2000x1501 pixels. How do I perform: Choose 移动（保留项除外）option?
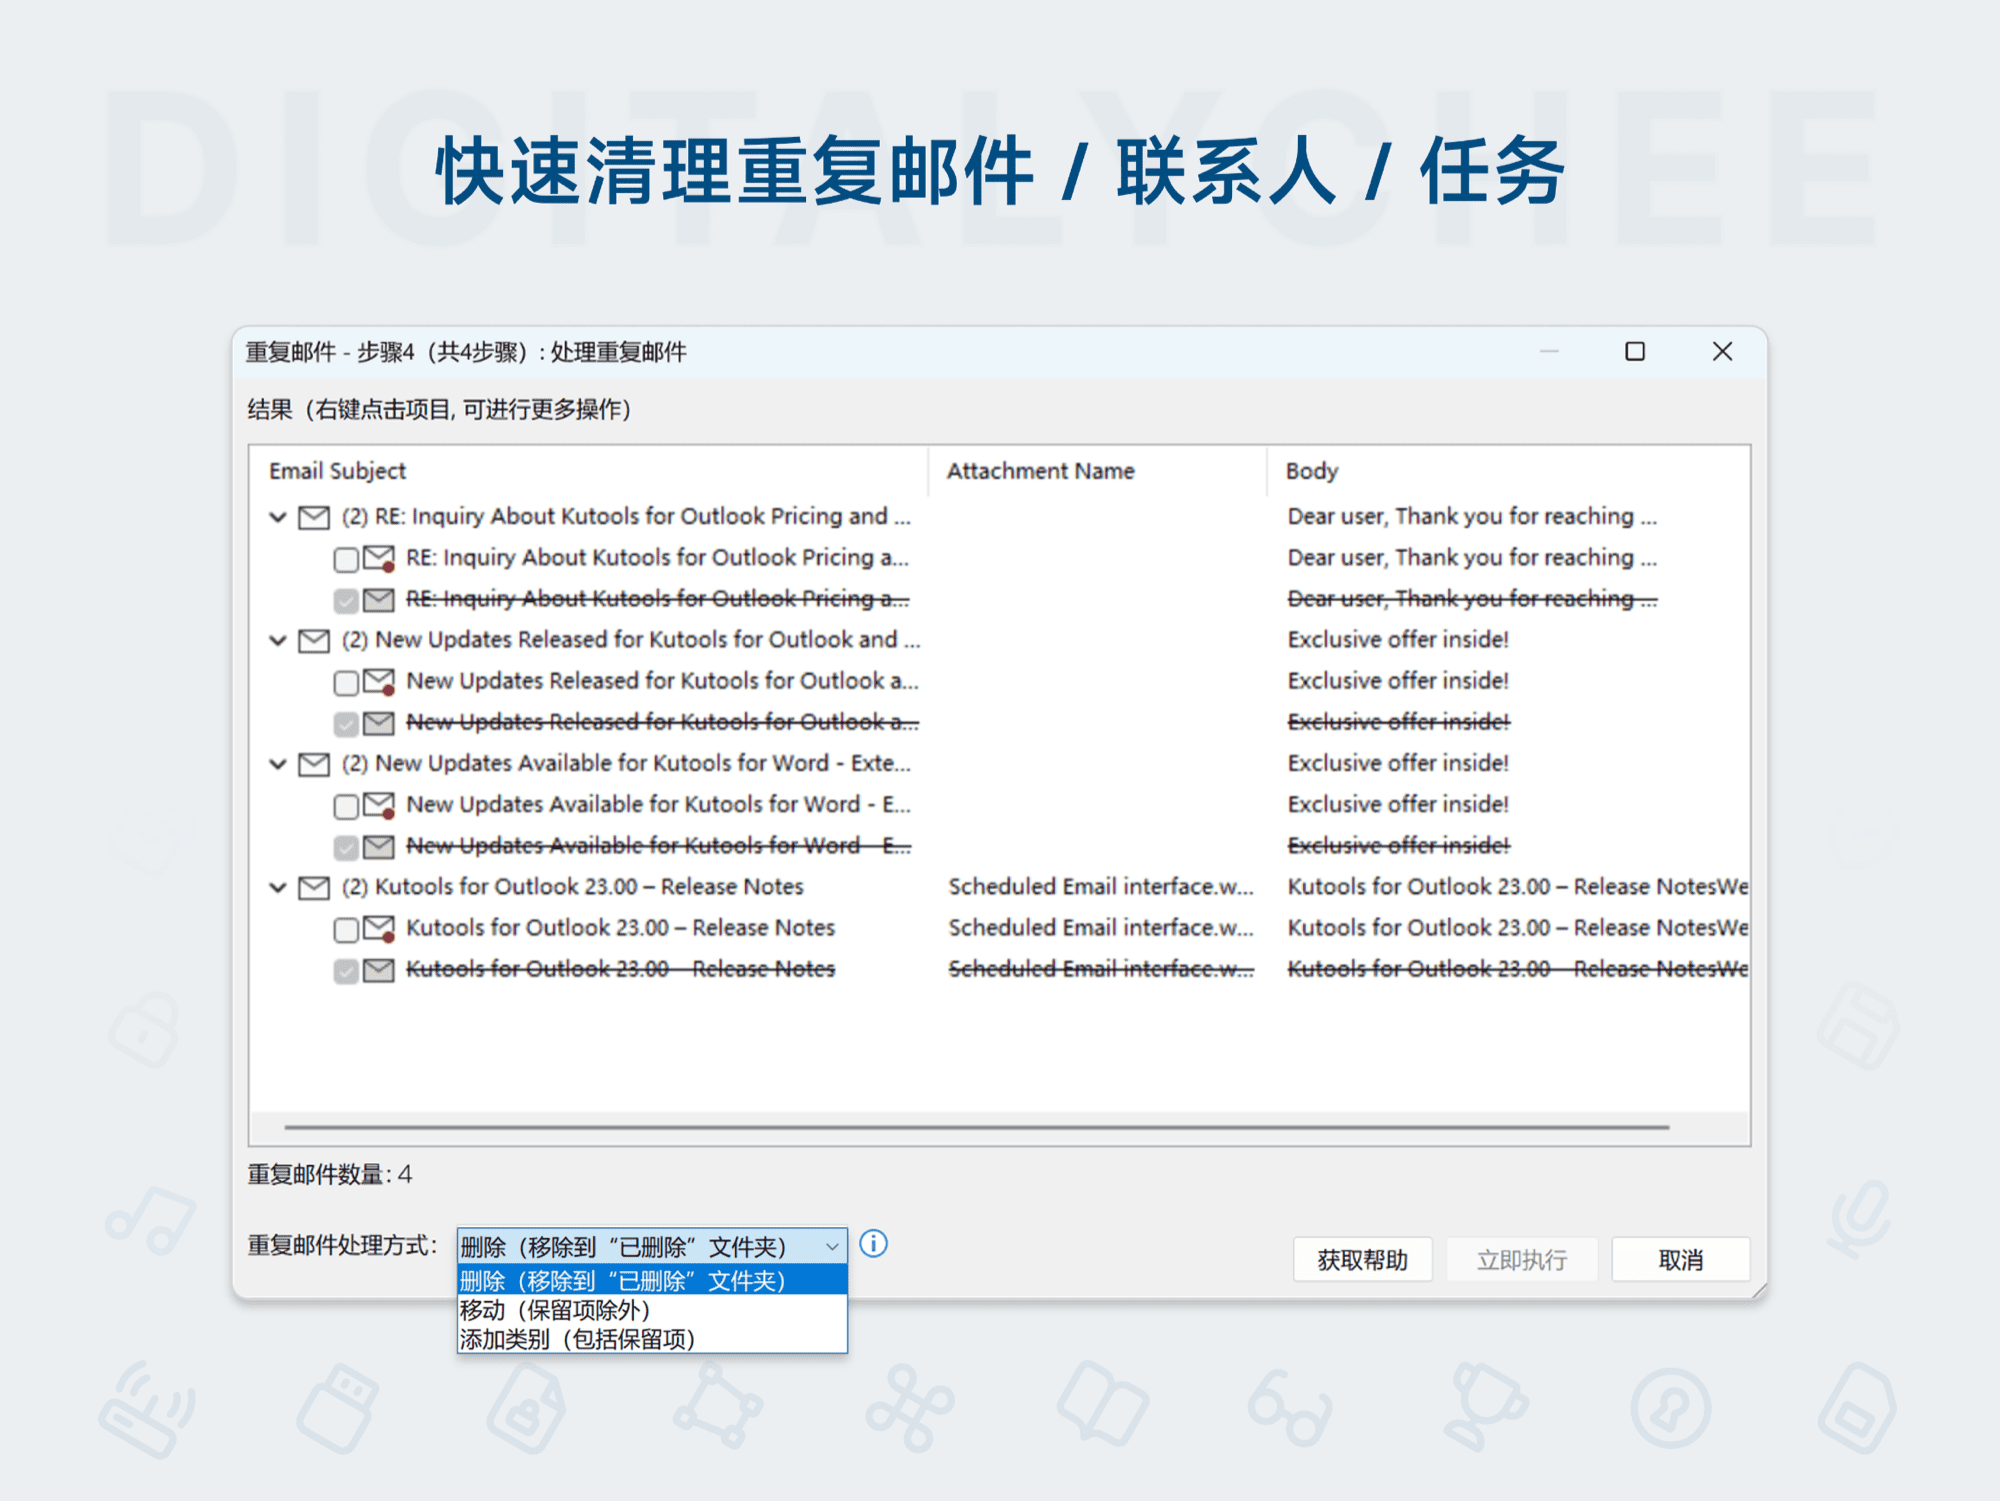pos(652,1309)
